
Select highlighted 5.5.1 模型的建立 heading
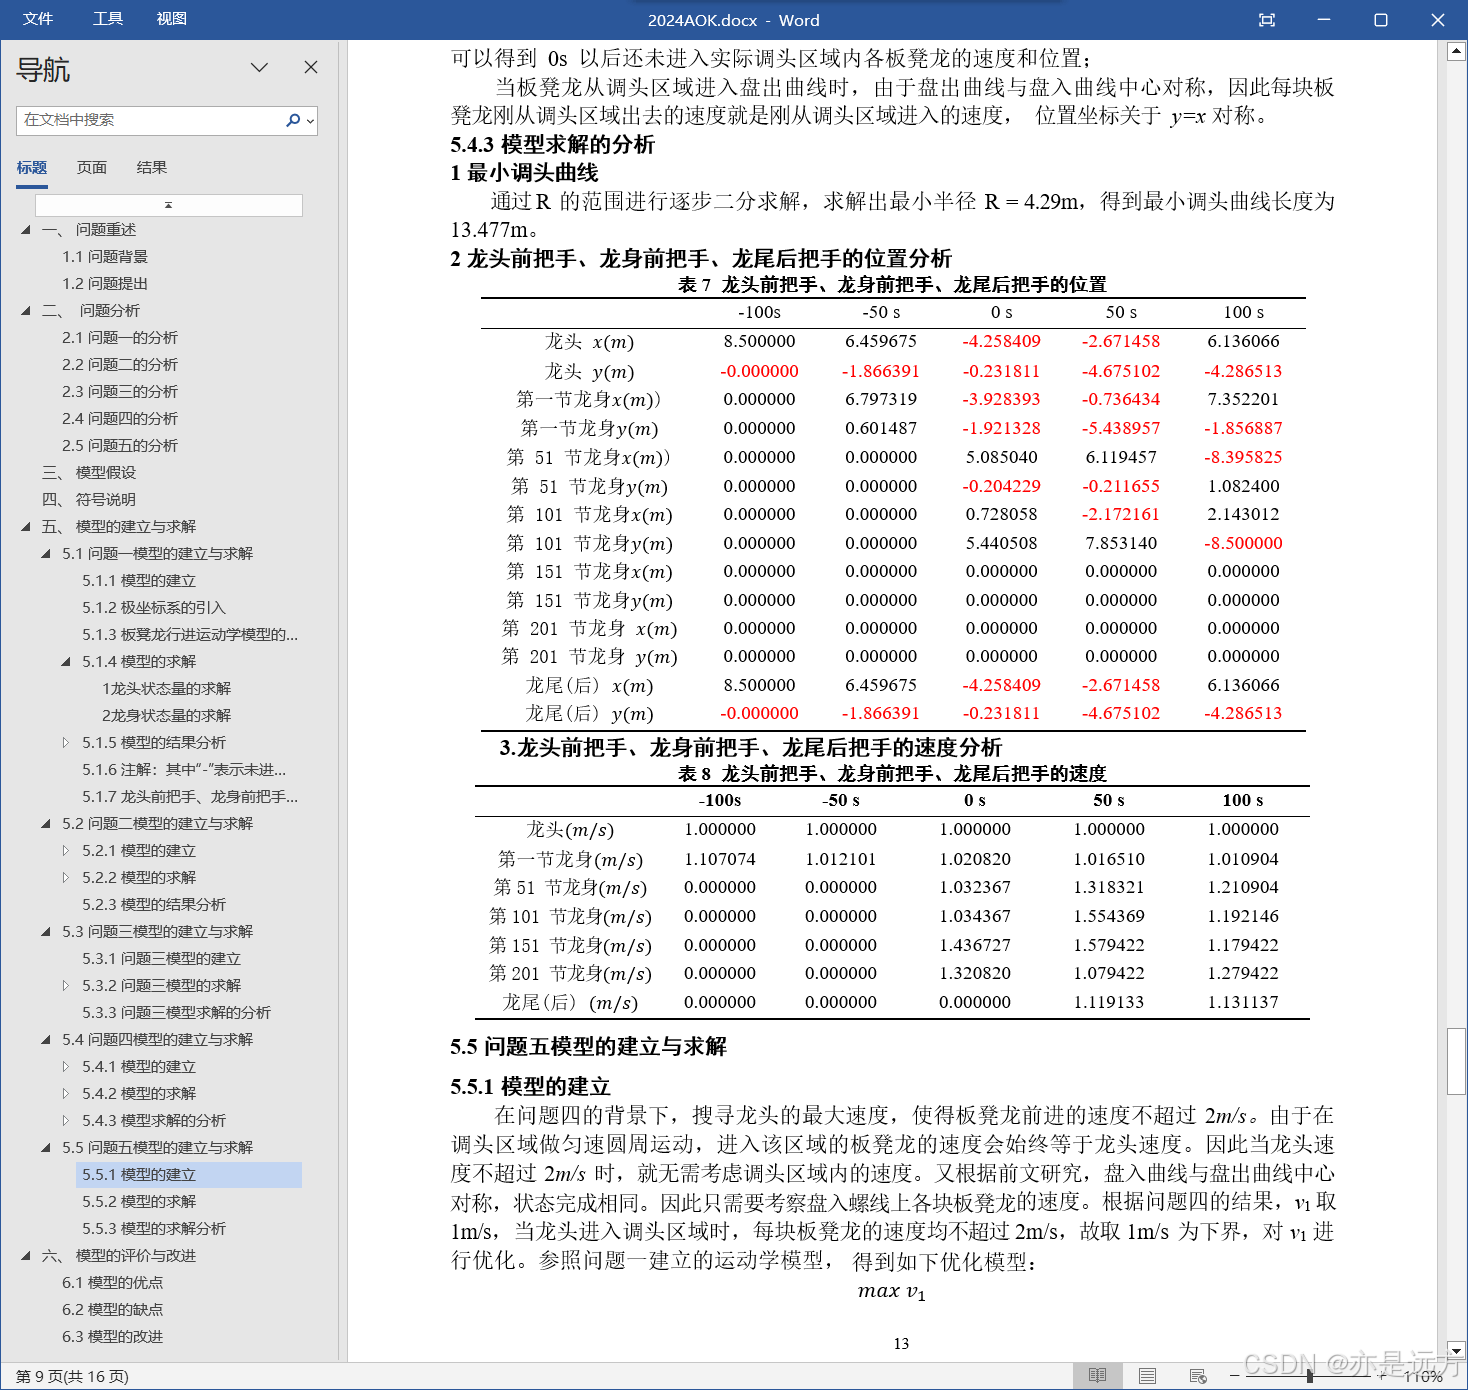[189, 1175]
